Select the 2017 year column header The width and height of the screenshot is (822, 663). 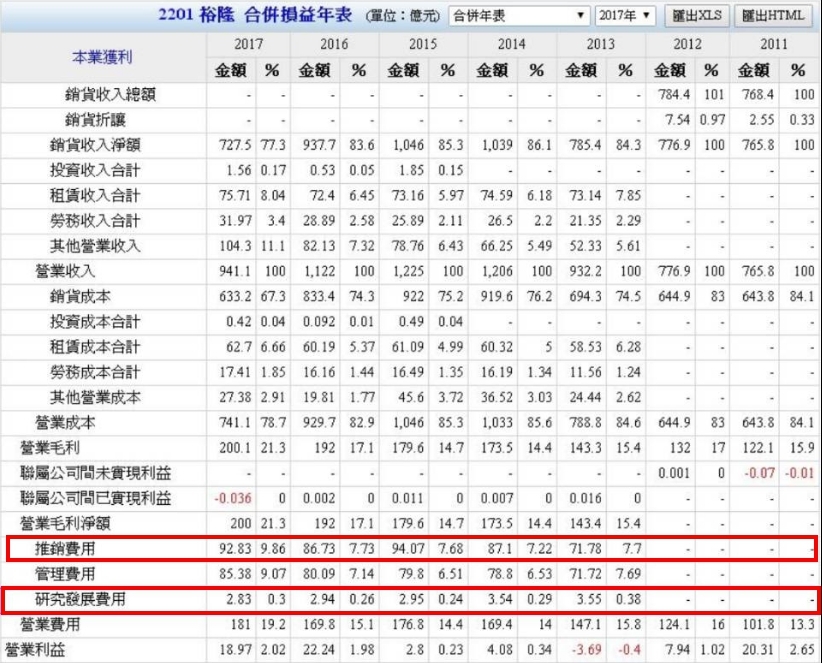tap(248, 44)
